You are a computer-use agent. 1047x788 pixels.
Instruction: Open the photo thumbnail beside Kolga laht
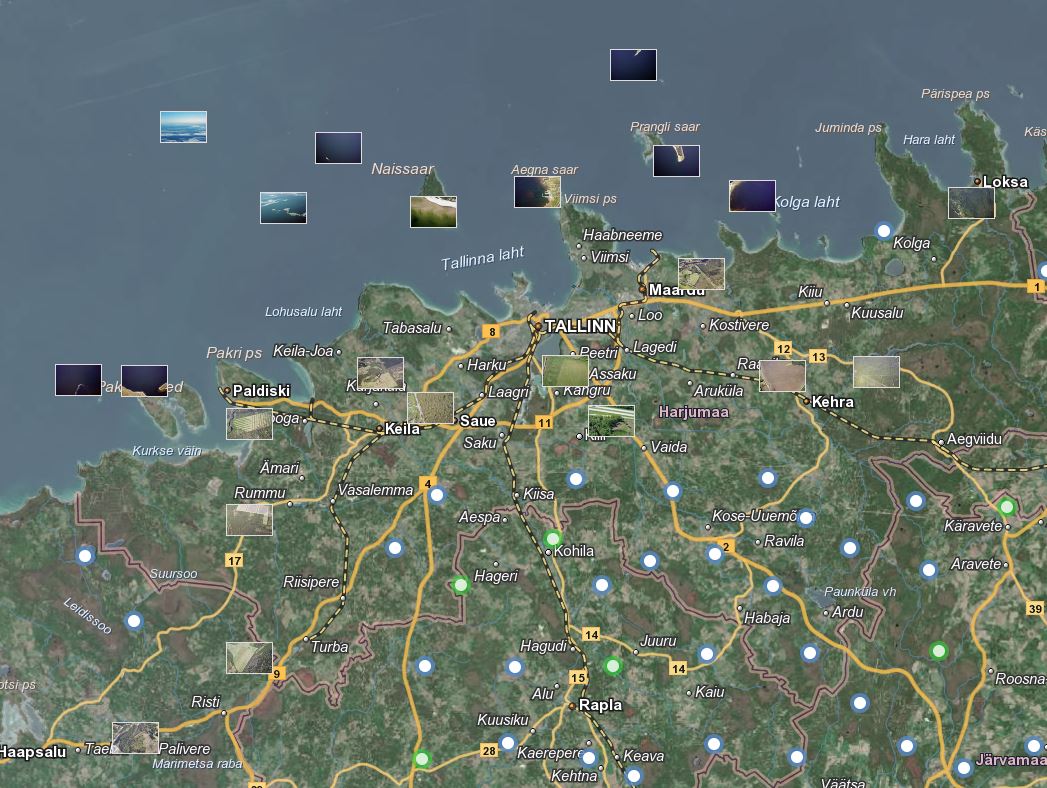click(x=753, y=196)
